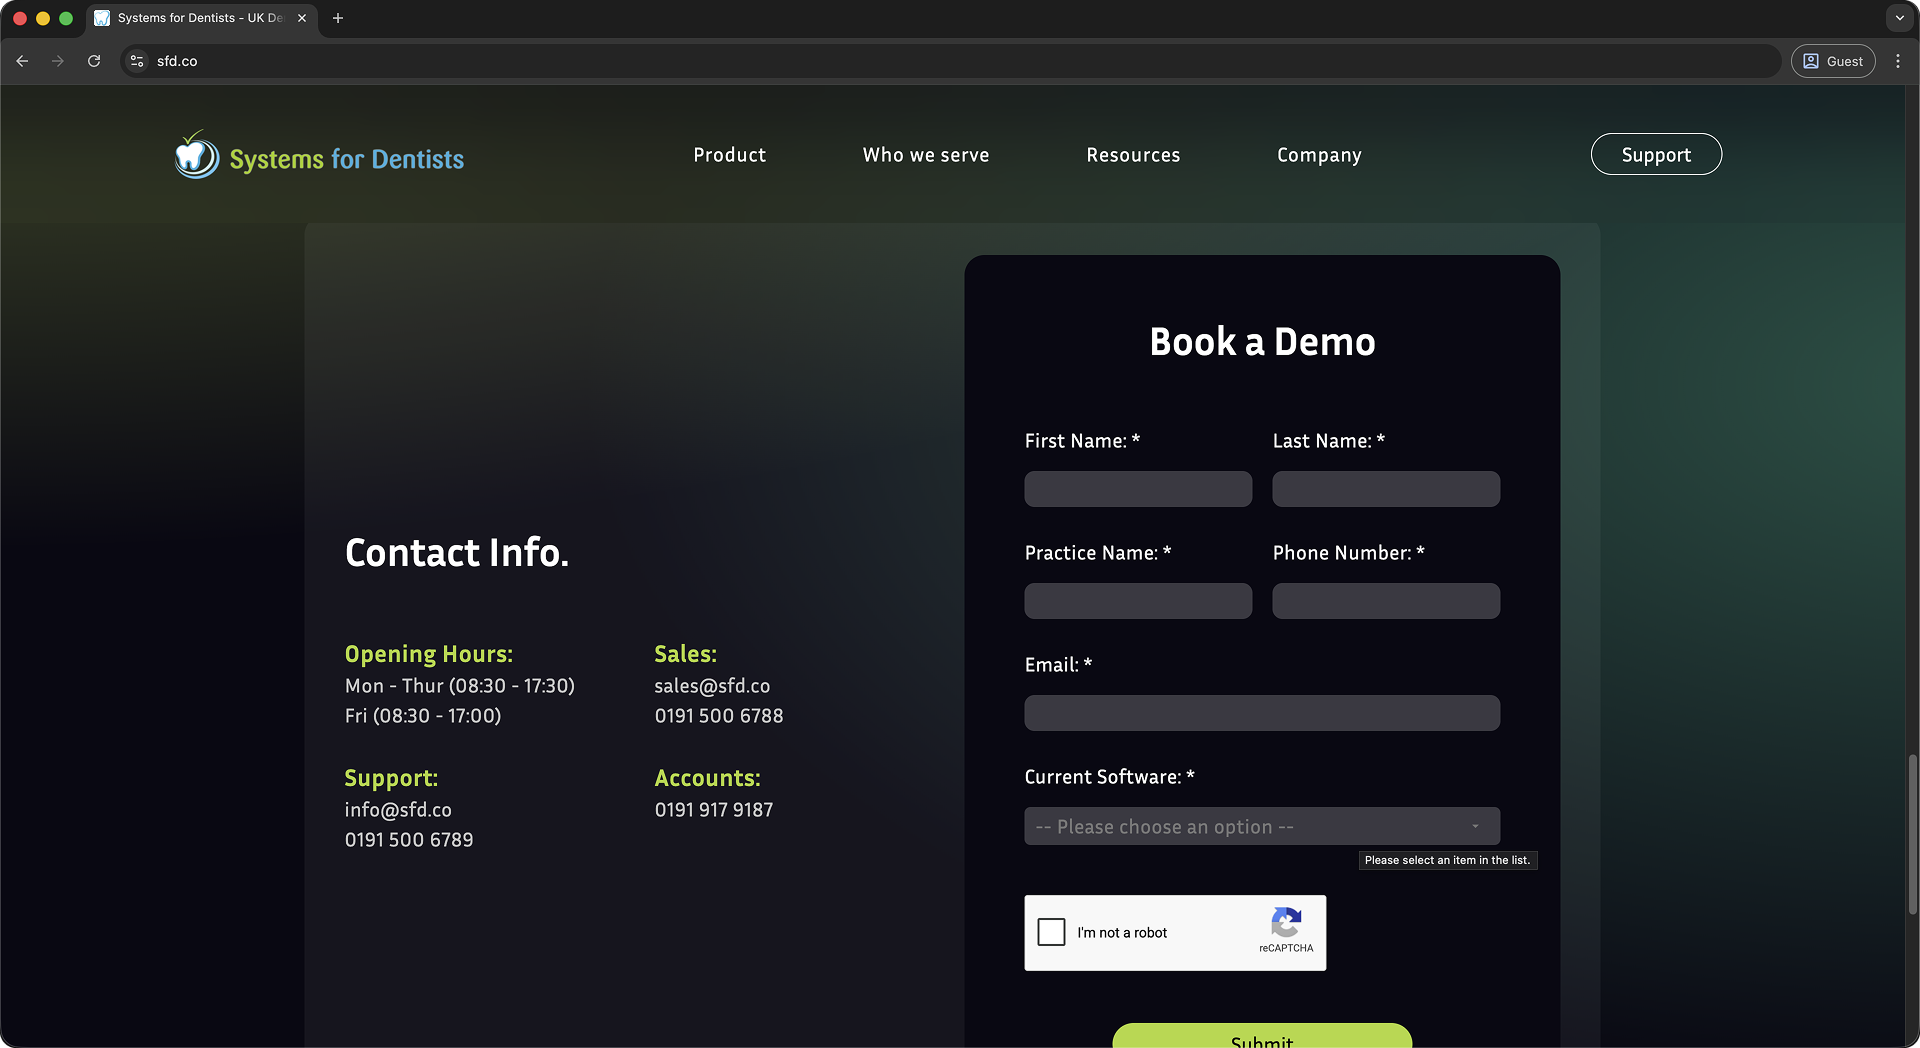Viewport: 1920px width, 1048px height.
Task: Click the Accounts: label
Action: click(707, 778)
